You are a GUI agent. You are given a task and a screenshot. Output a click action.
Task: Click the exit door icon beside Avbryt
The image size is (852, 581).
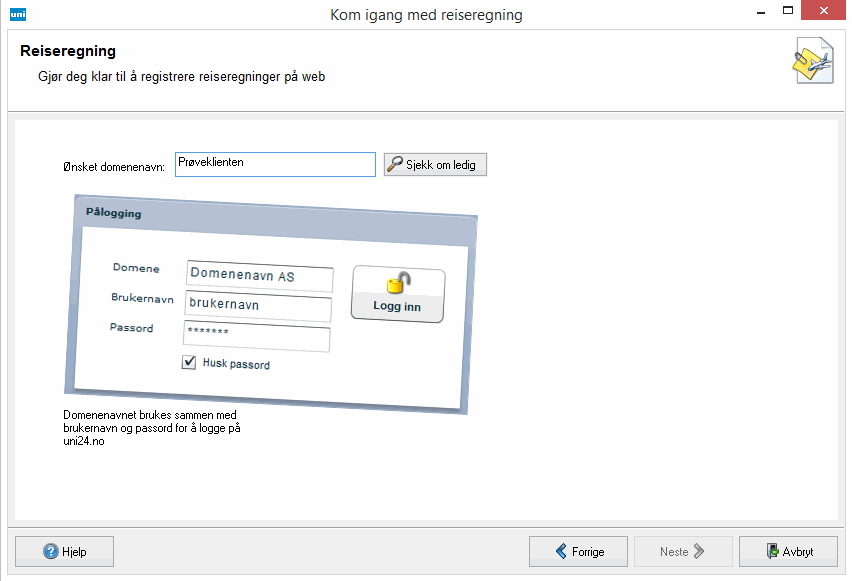pyautogui.click(x=772, y=551)
